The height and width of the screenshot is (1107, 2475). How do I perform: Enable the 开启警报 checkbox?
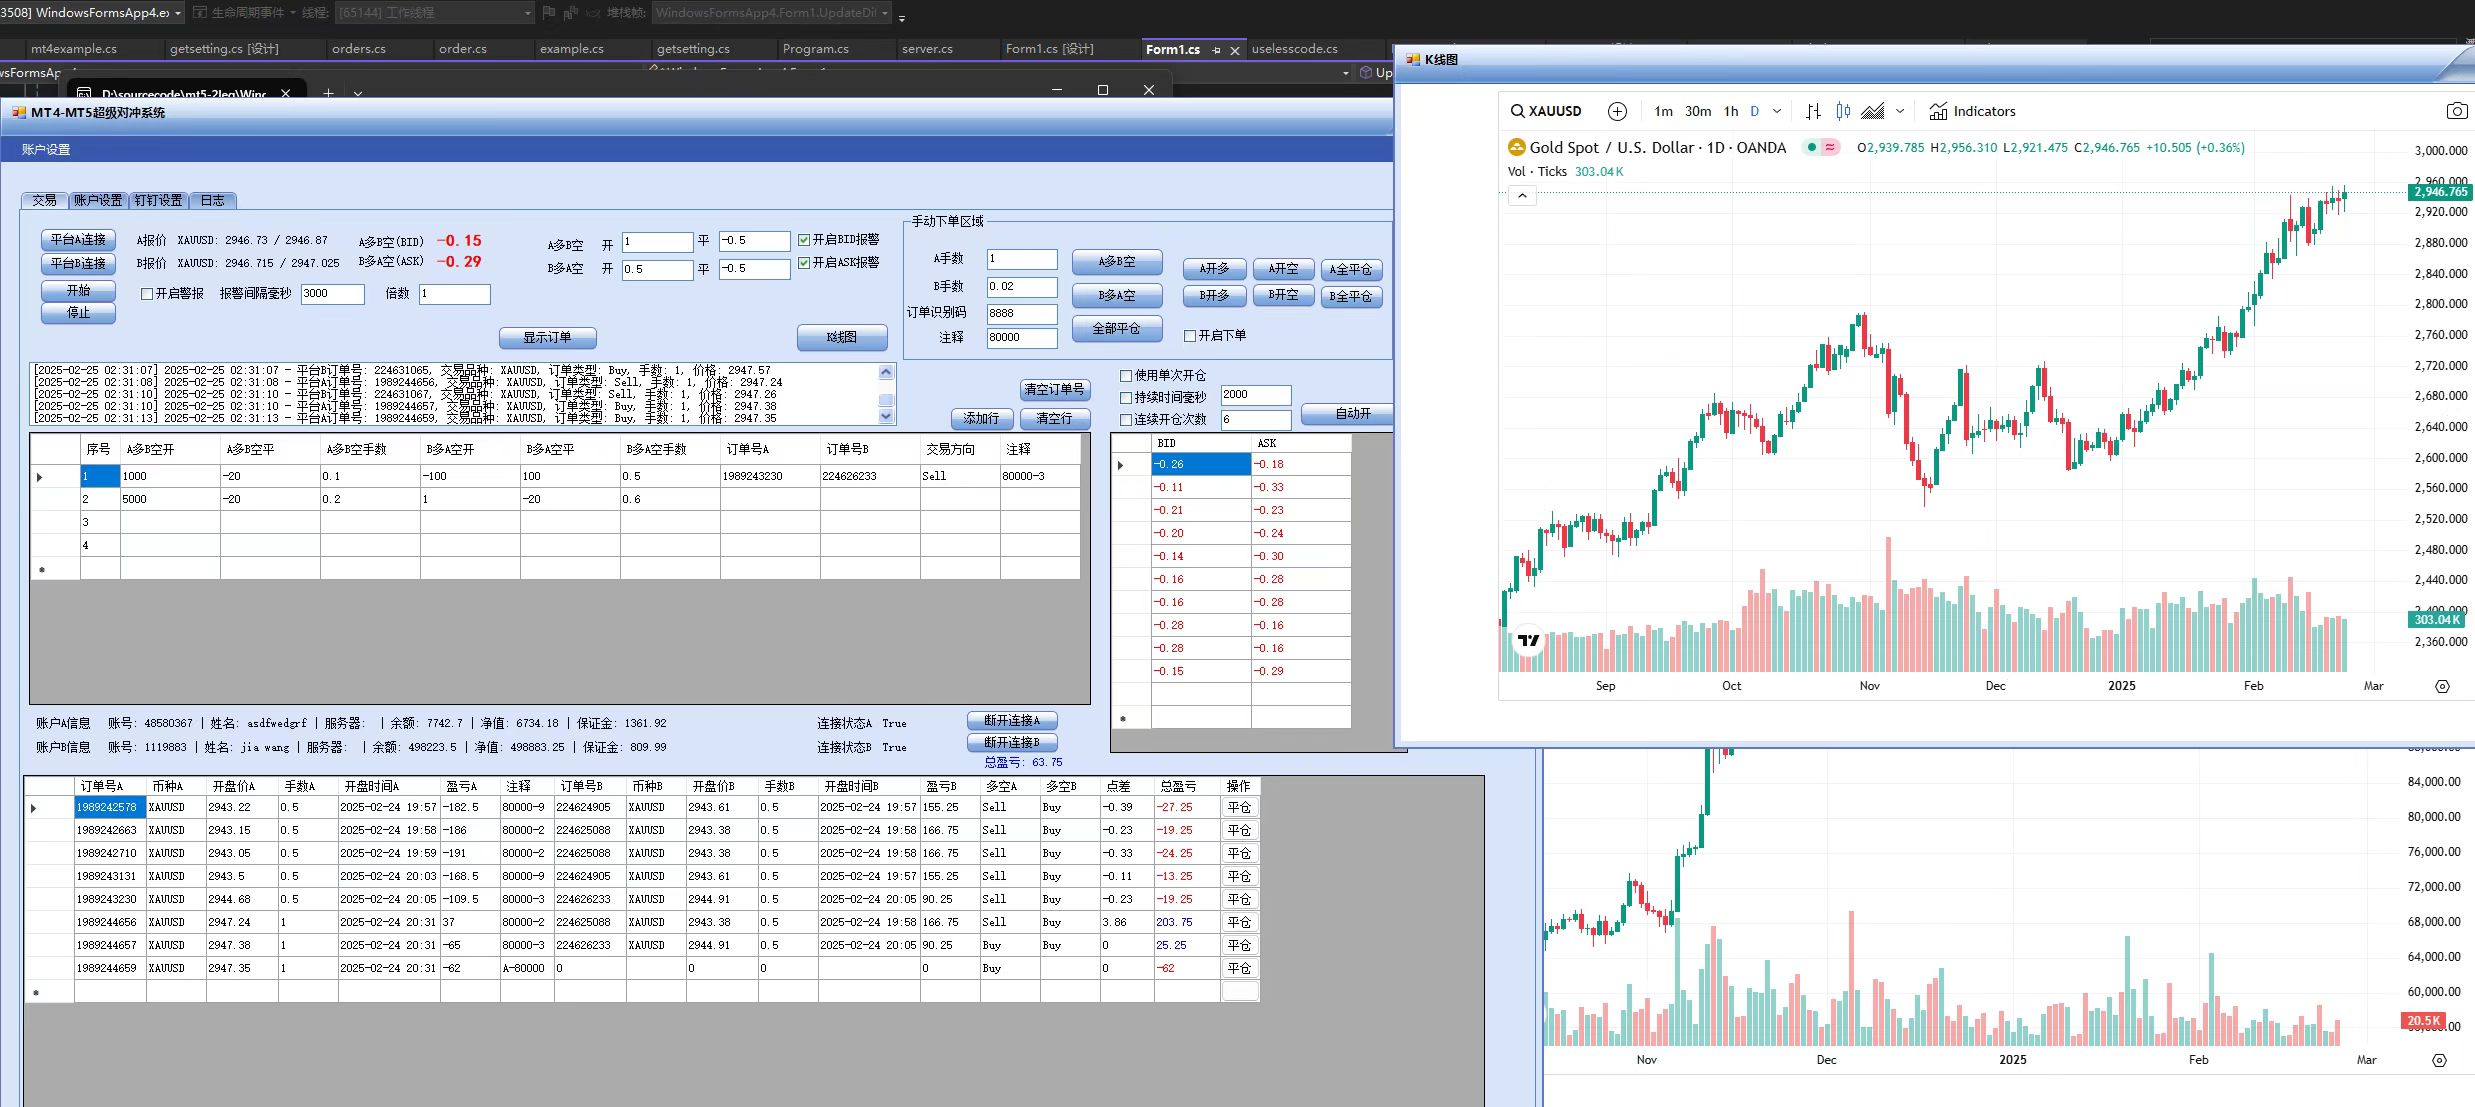pos(147,294)
